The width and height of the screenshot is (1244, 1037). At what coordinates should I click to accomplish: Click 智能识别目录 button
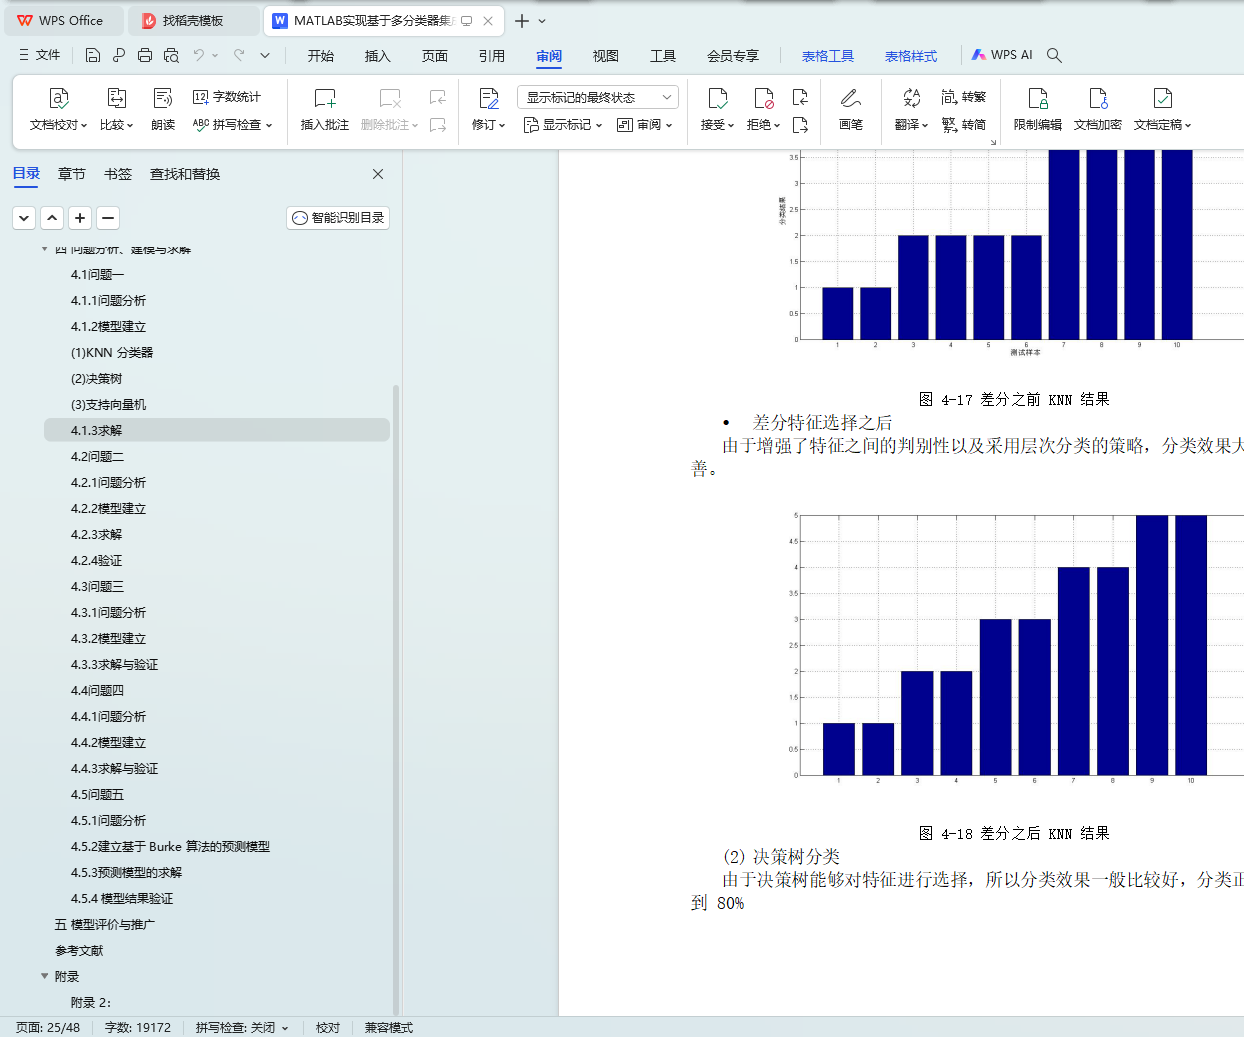(338, 217)
